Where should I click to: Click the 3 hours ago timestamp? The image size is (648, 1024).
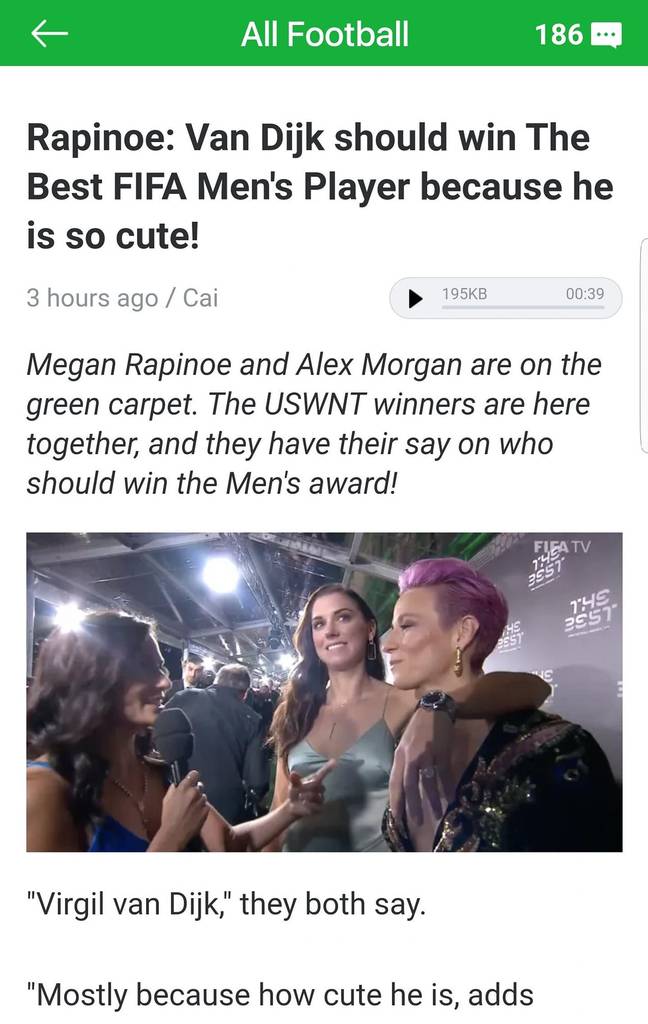tap(92, 298)
